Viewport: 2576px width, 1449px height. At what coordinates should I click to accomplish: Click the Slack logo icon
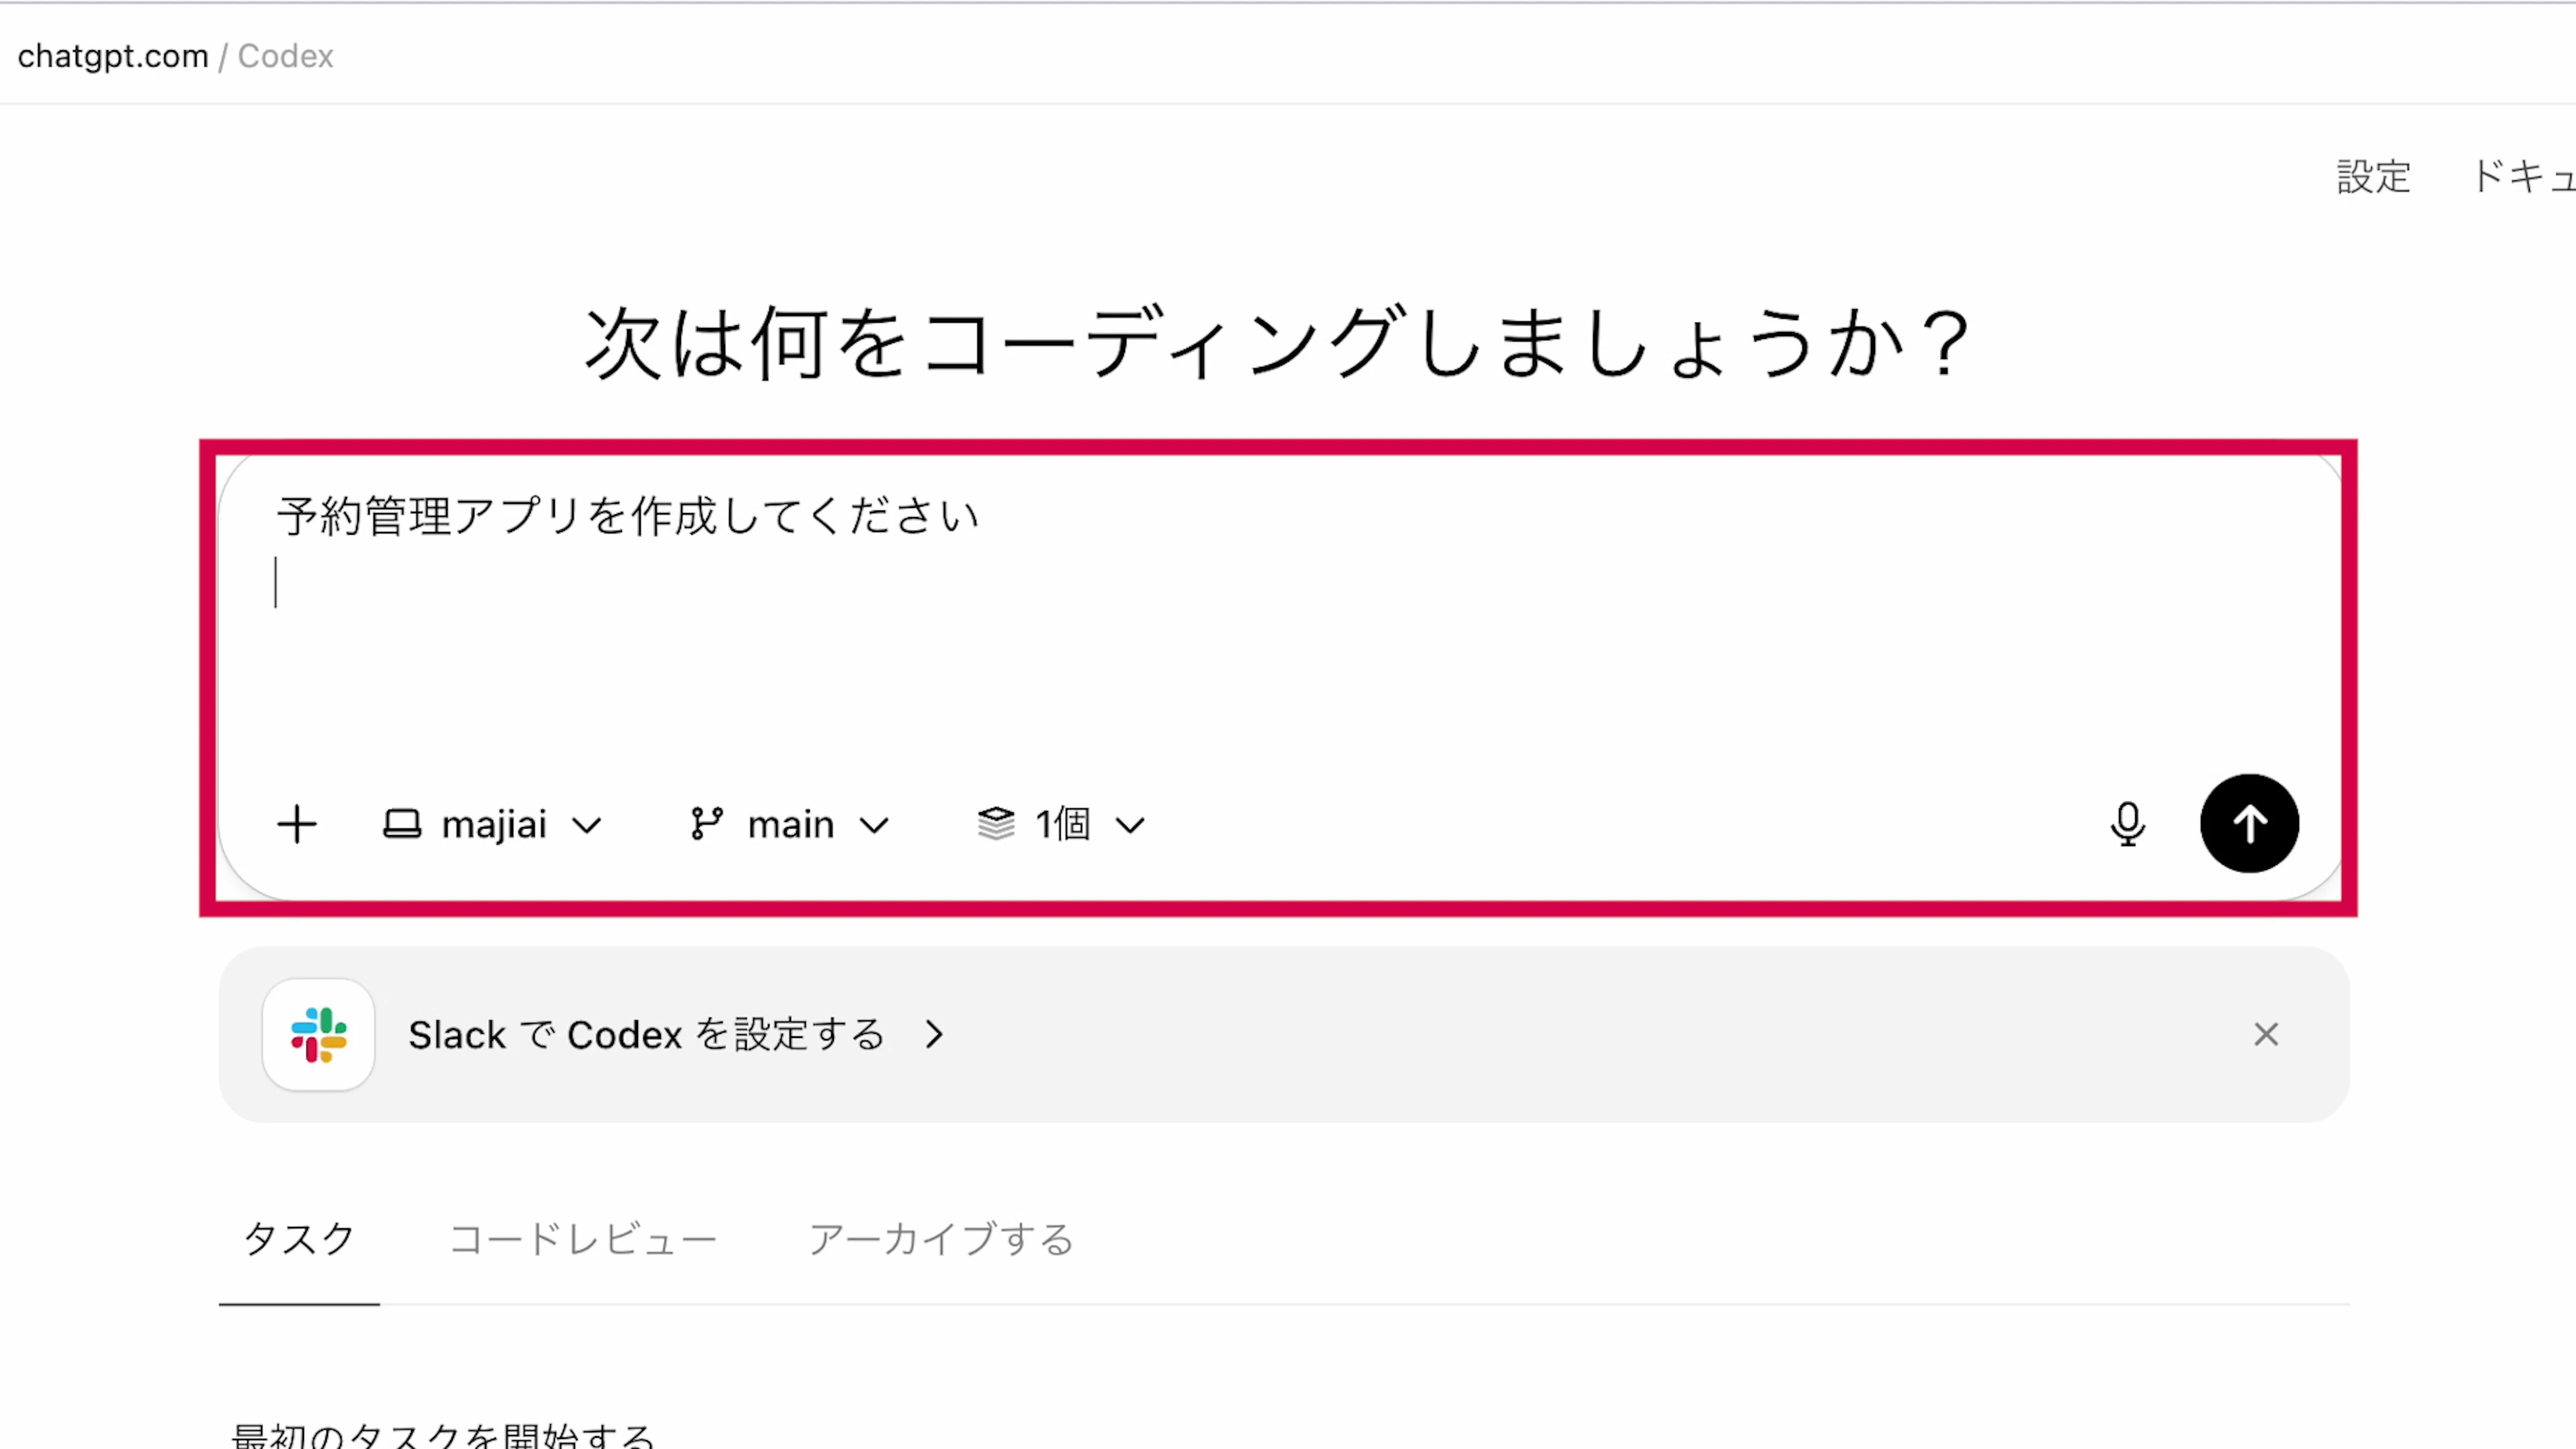tap(318, 1034)
